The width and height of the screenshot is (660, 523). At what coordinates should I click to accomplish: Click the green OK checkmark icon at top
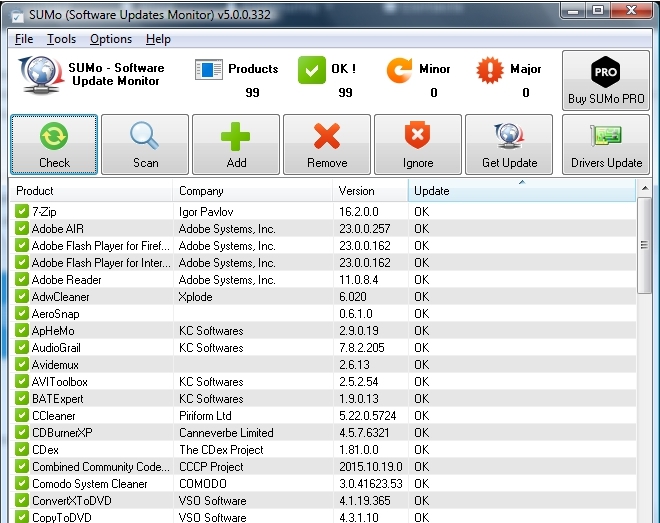coord(311,70)
